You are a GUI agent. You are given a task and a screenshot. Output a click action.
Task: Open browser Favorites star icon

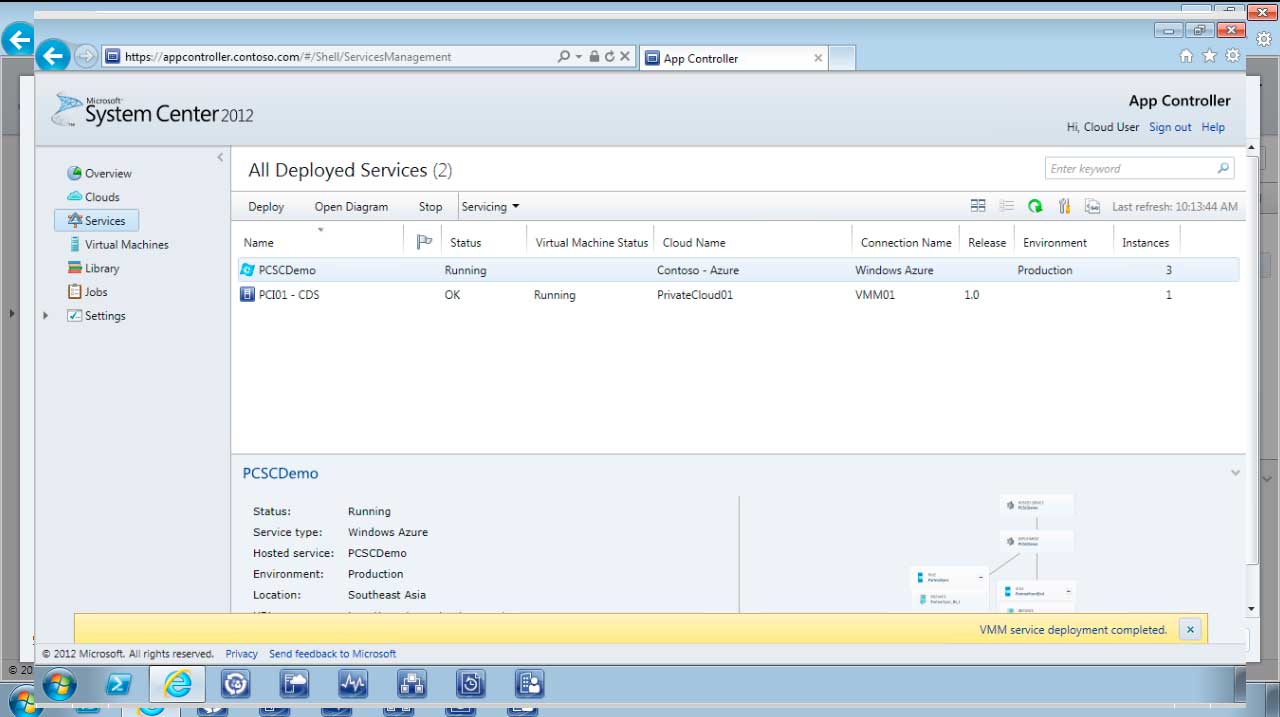pyautogui.click(x=1210, y=56)
